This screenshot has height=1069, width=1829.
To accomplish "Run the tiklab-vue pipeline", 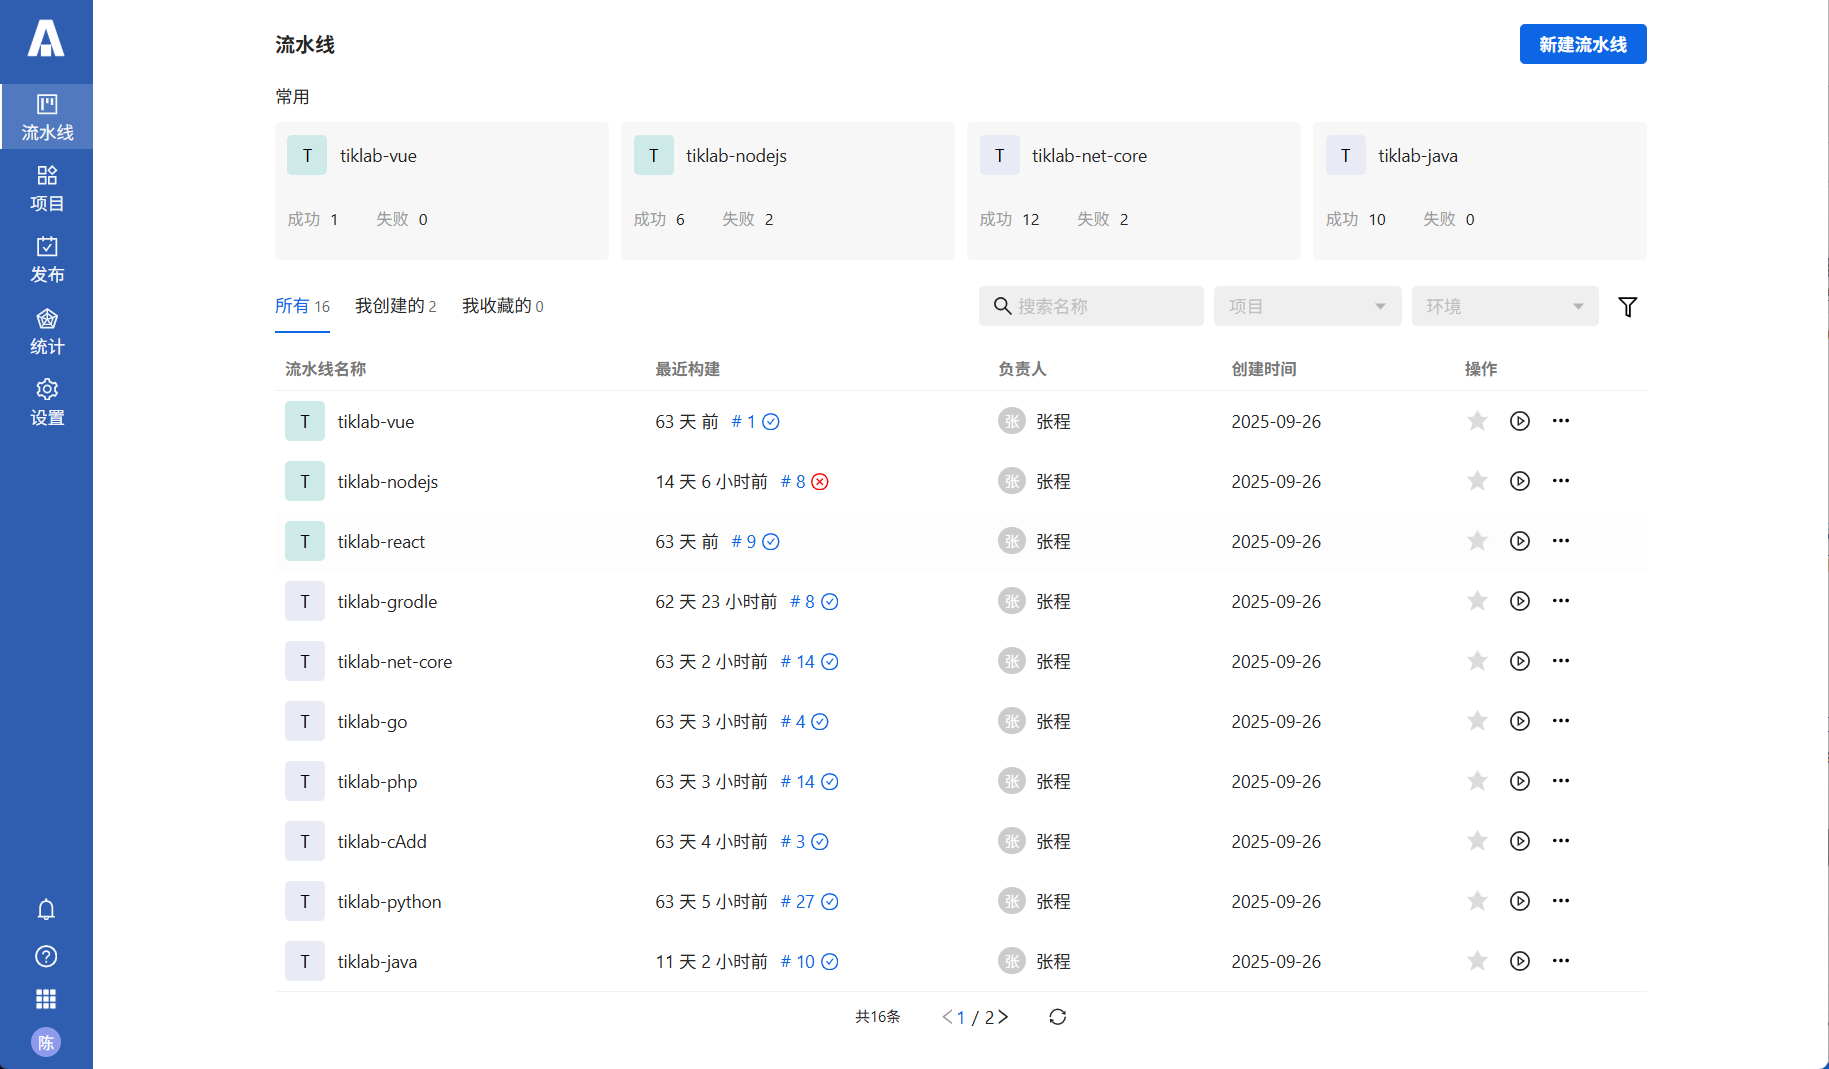I will coord(1519,421).
